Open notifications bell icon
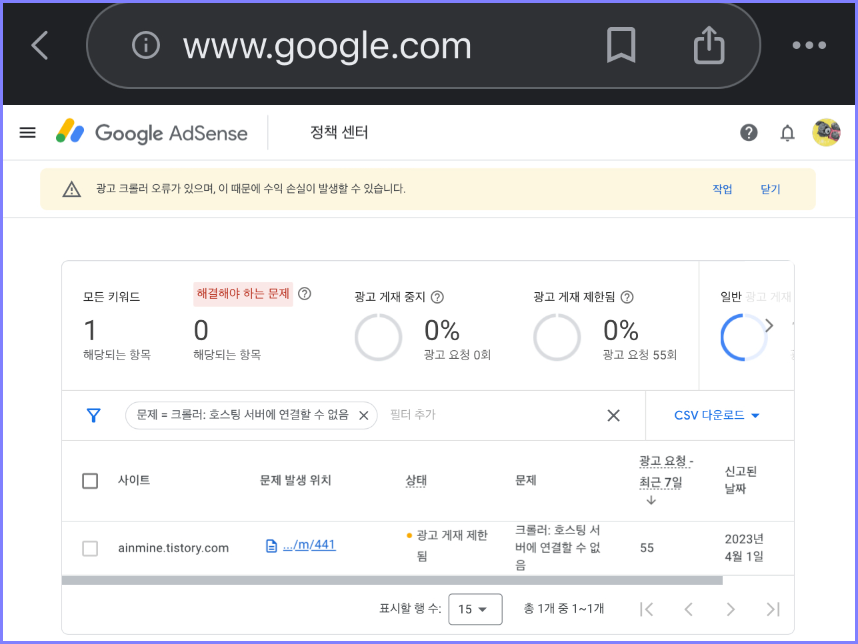This screenshot has width=858, height=644. (787, 133)
